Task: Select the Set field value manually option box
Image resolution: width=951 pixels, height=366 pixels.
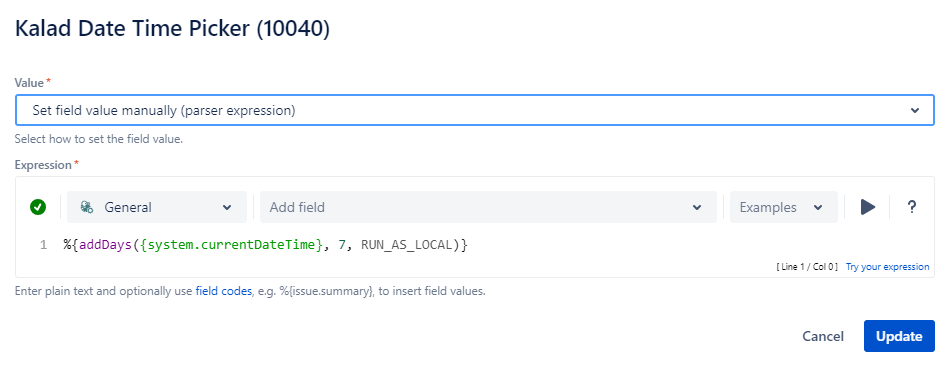Action: [x=474, y=110]
